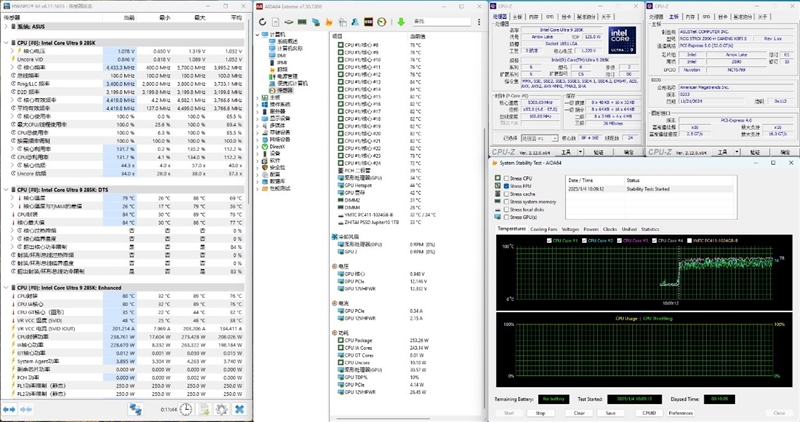Click the AIDA64 toolbar refresh icon

[x=262, y=22]
